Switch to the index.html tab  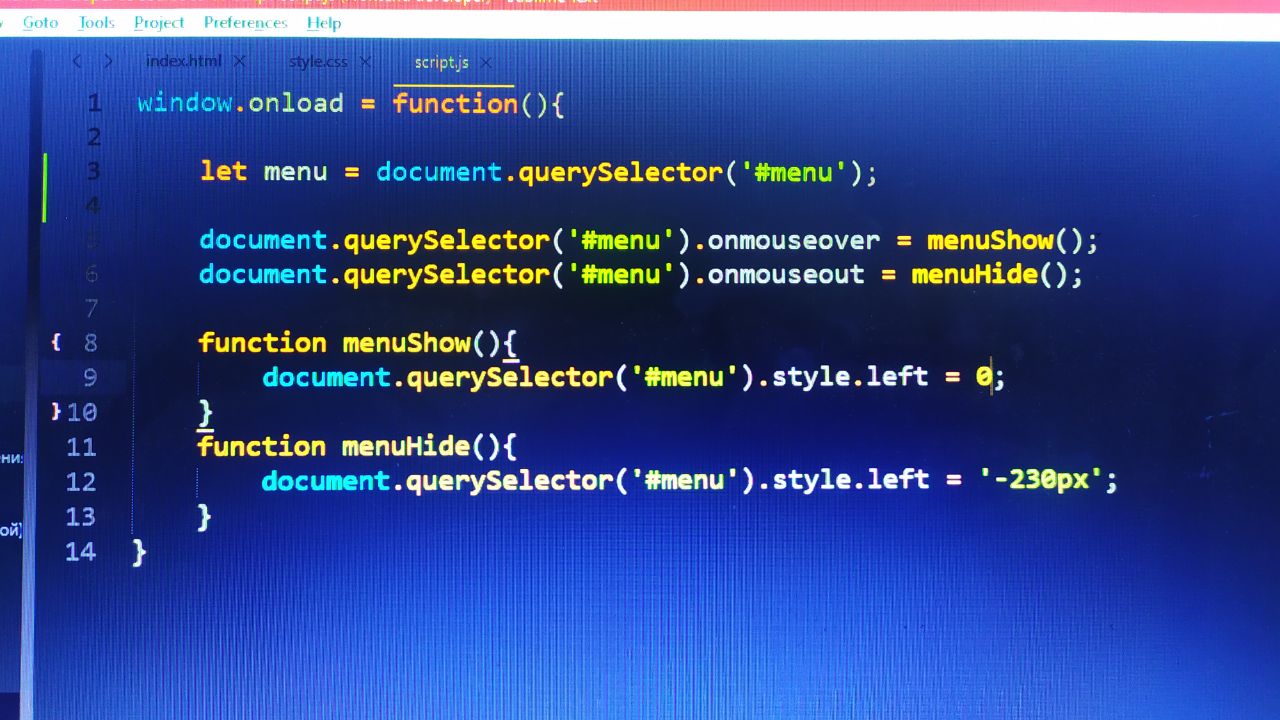[183, 61]
